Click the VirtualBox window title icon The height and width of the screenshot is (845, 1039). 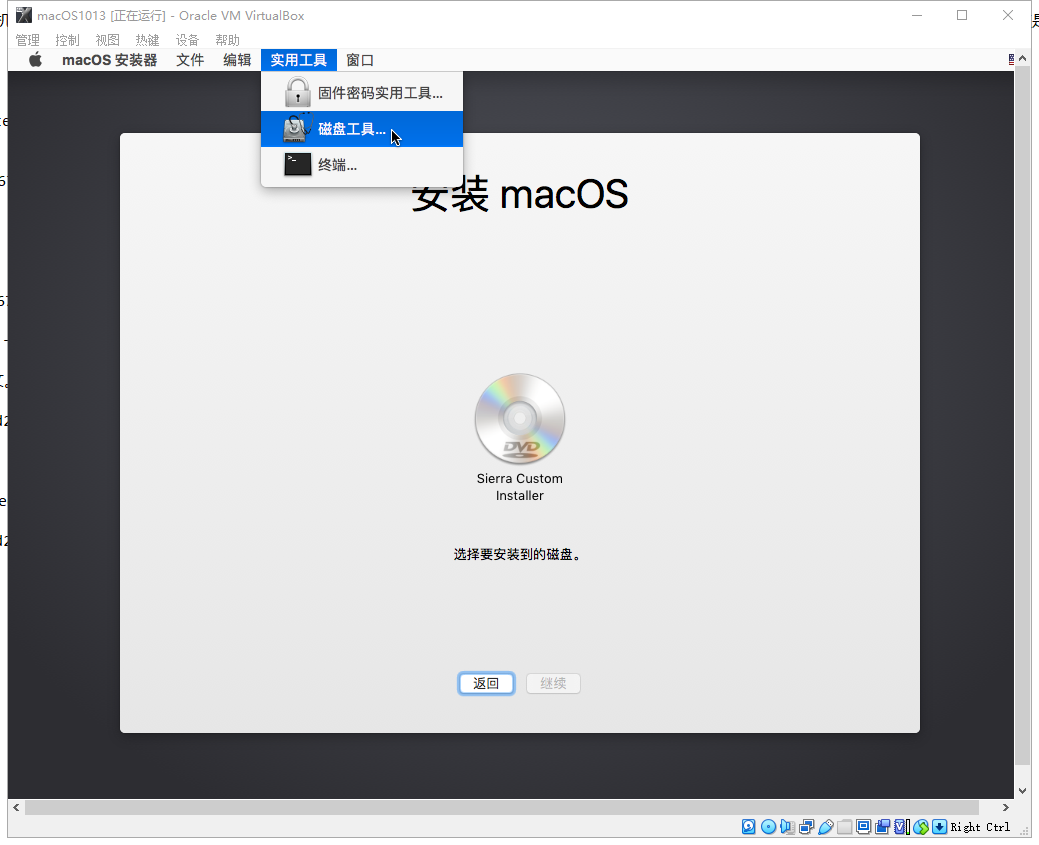point(24,15)
